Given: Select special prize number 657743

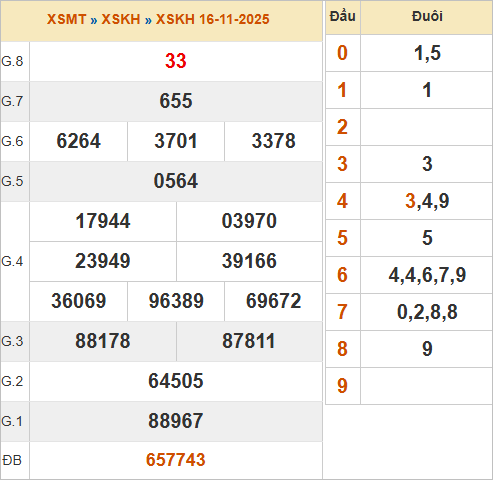Looking at the screenshot, I should point(176,460).
